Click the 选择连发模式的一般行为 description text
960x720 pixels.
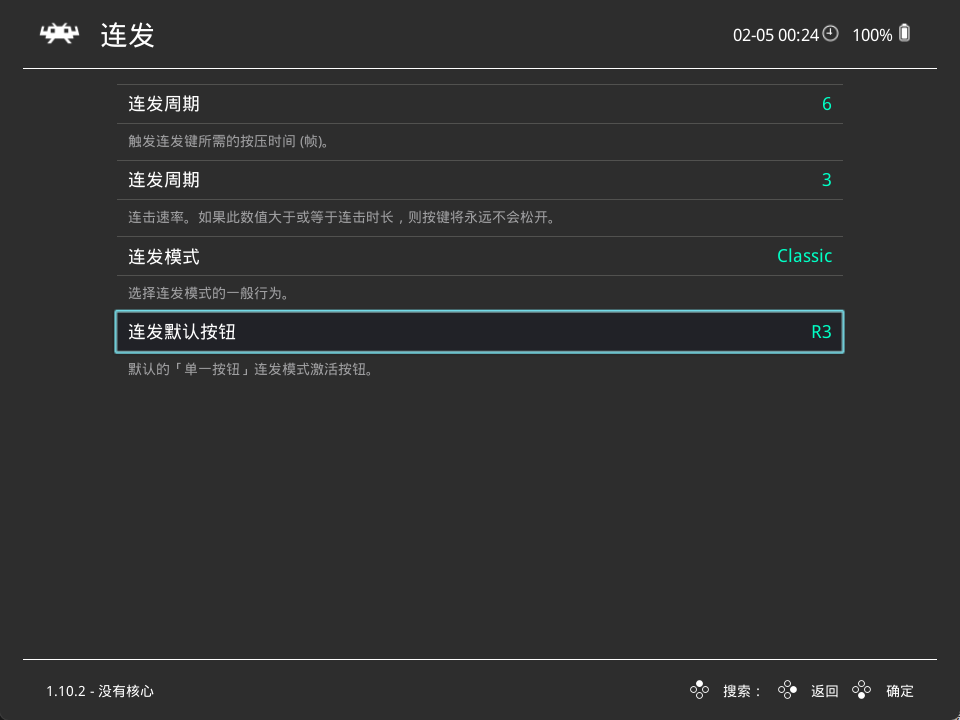pos(215,294)
